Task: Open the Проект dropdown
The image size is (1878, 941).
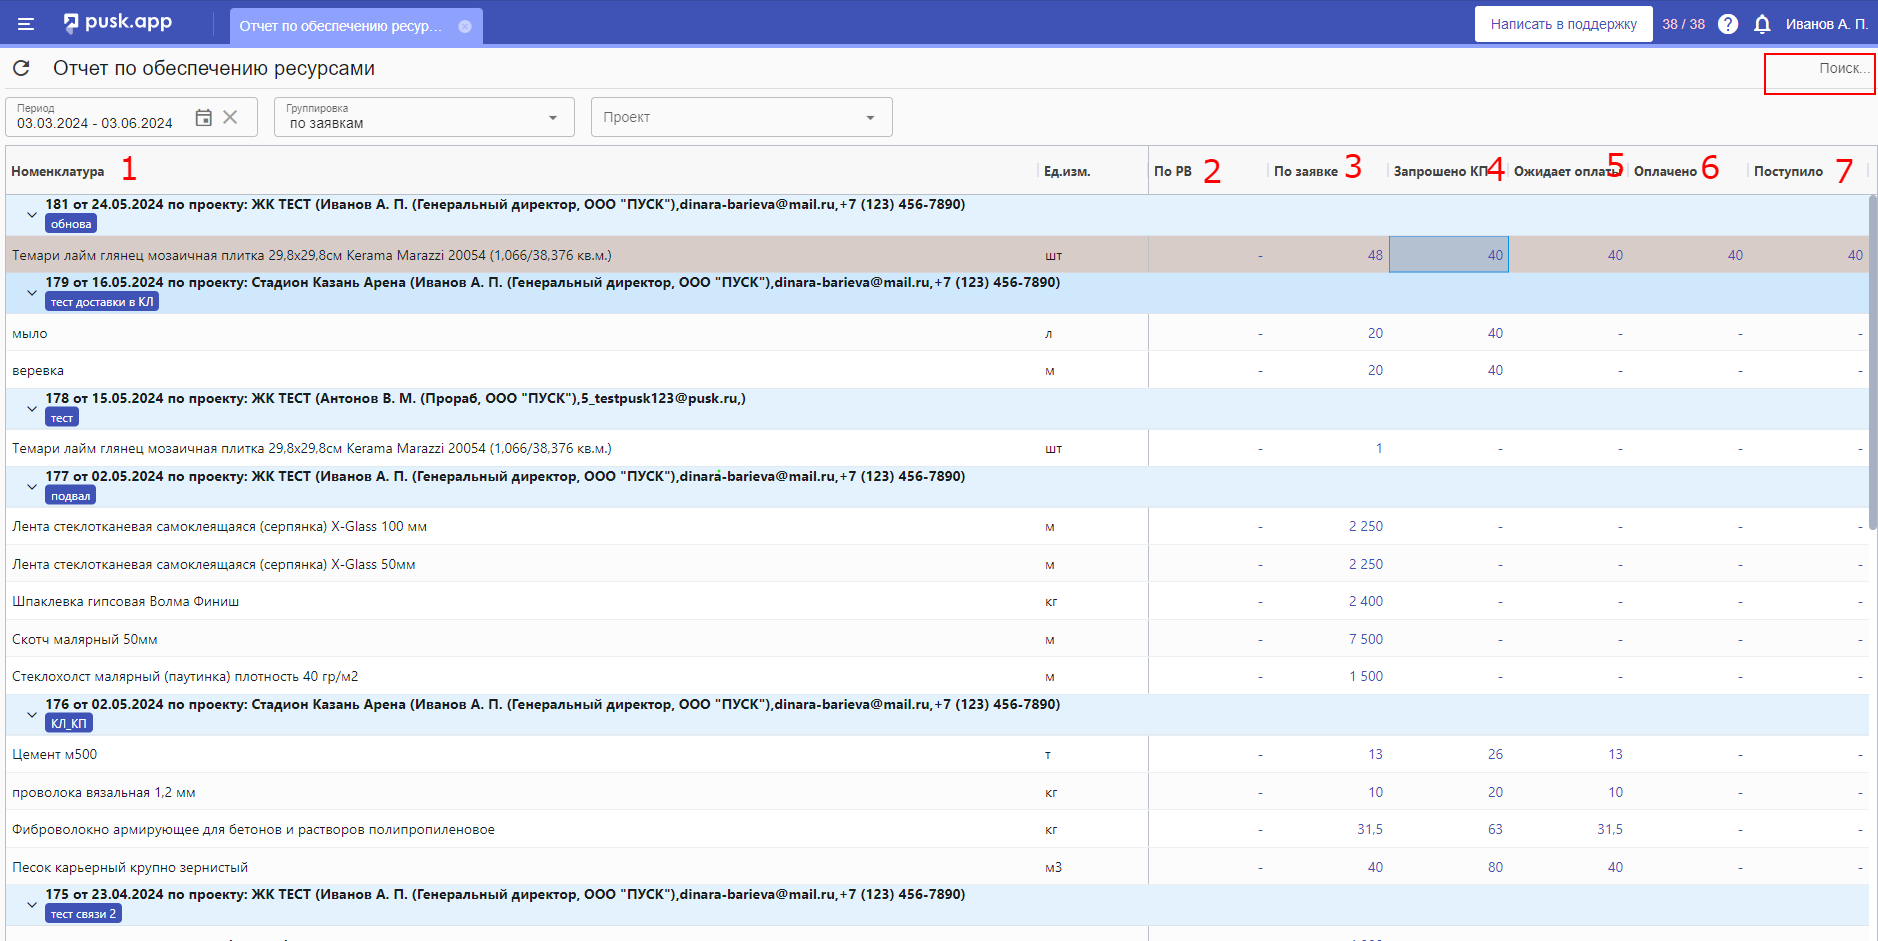Action: (x=741, y=117)
